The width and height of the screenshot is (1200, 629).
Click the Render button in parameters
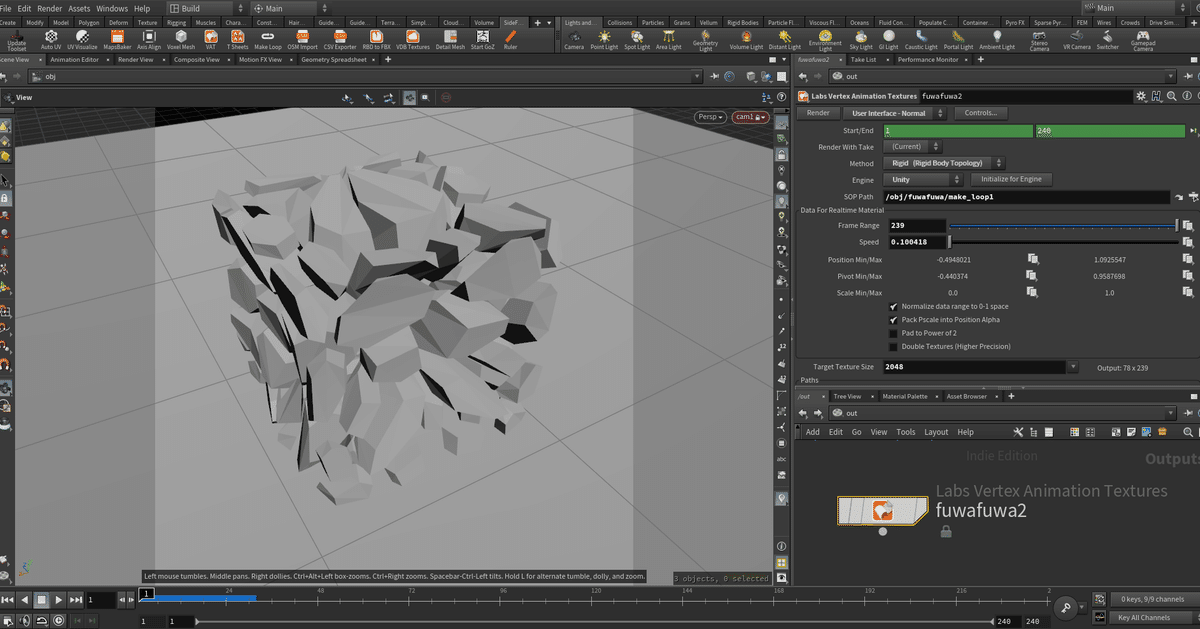tap(818, 113)
